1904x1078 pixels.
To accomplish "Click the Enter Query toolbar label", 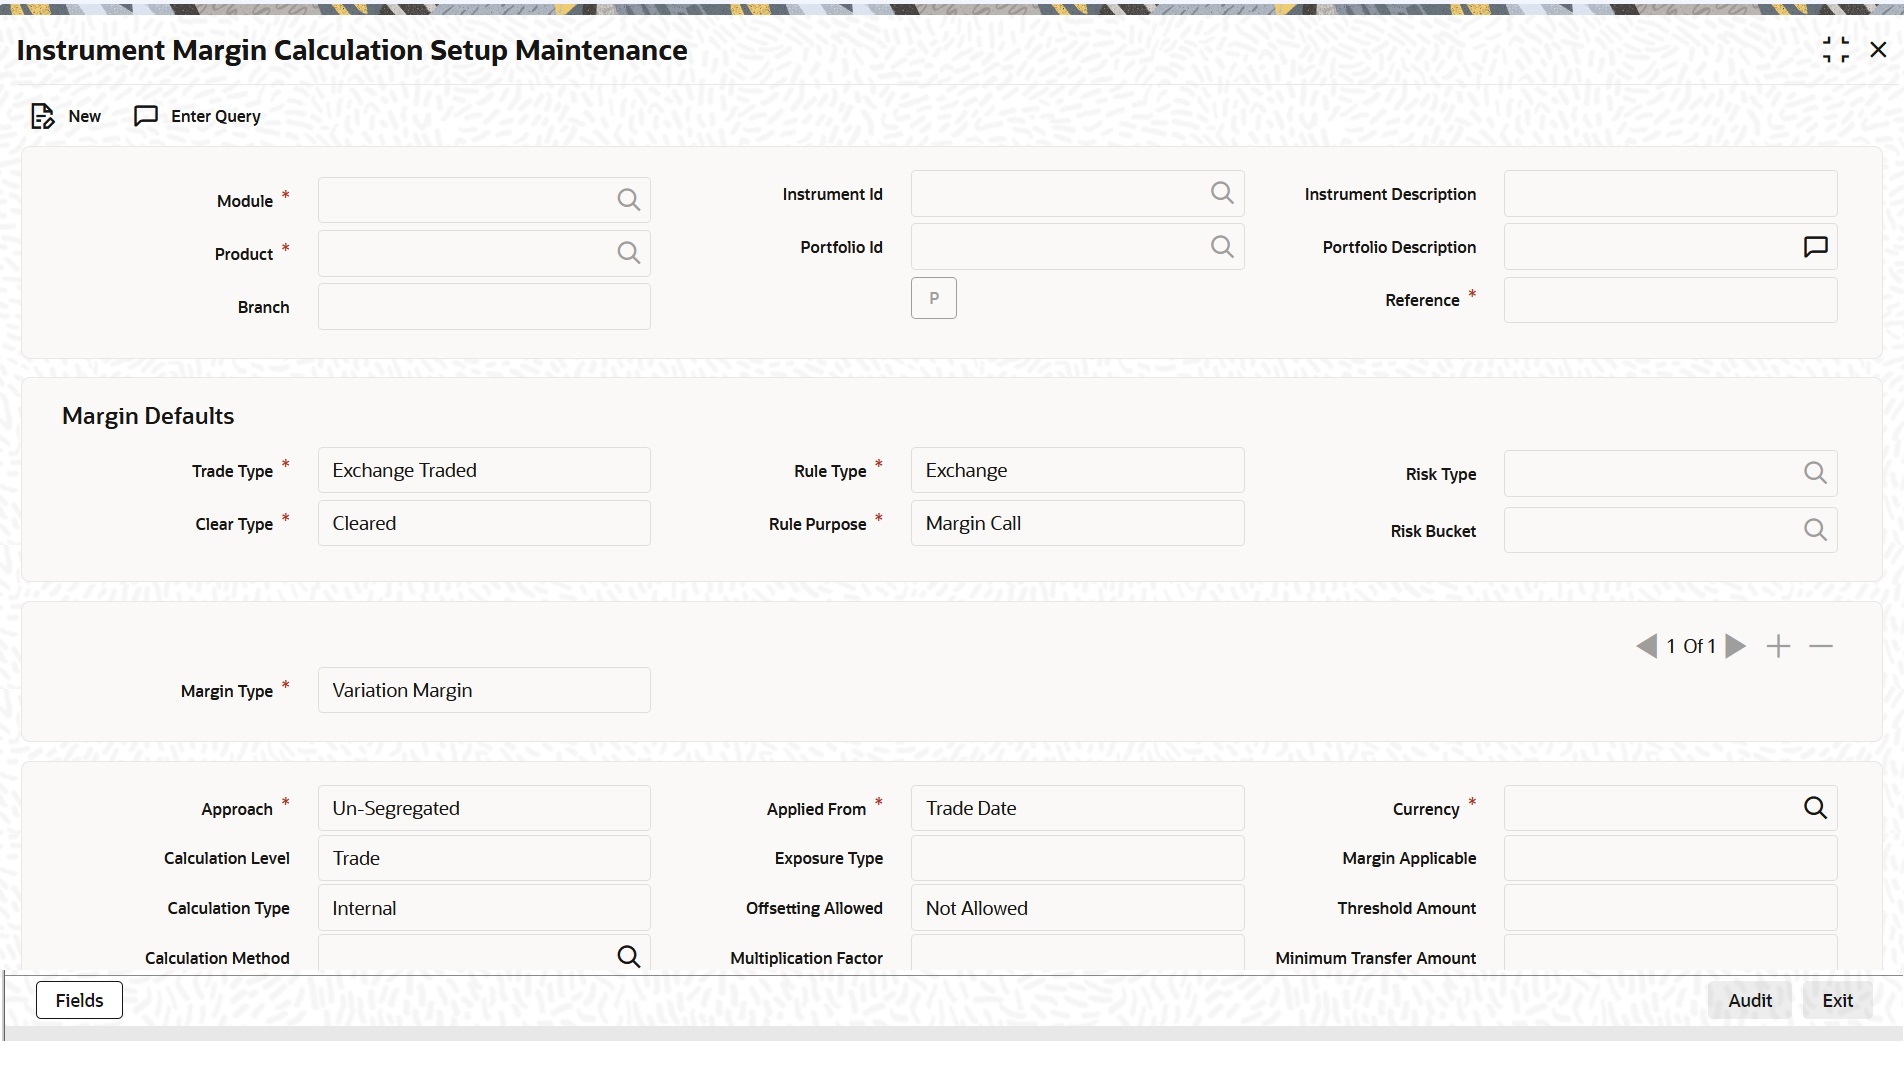I will (x=216, y=116).
